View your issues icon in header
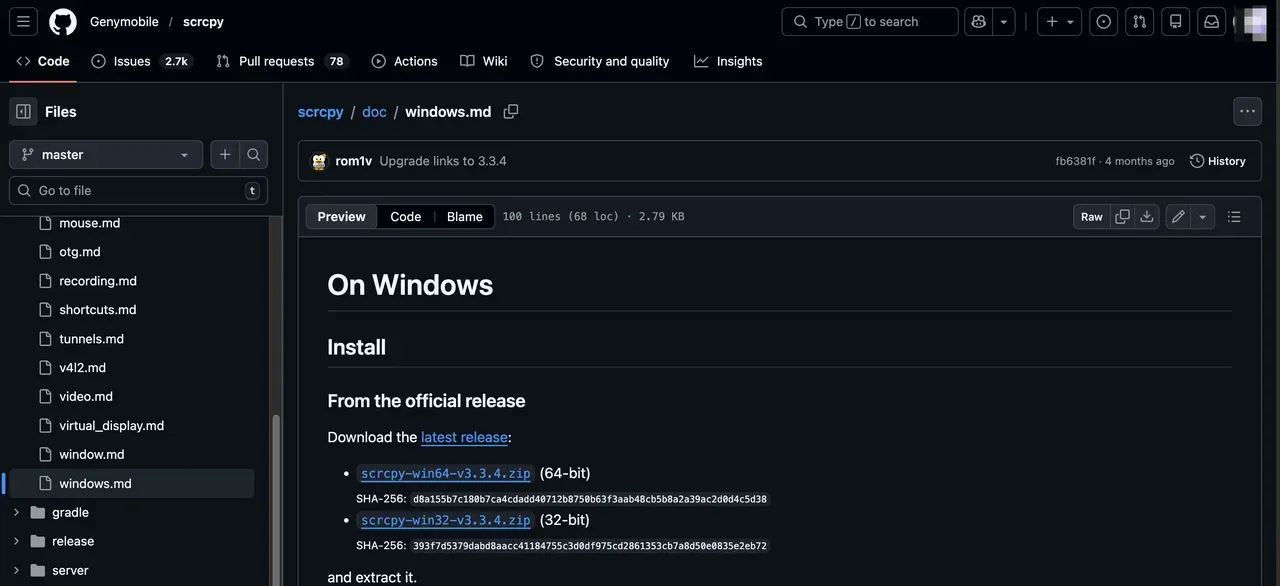 pyautogui.click(x=1104, y=21)
